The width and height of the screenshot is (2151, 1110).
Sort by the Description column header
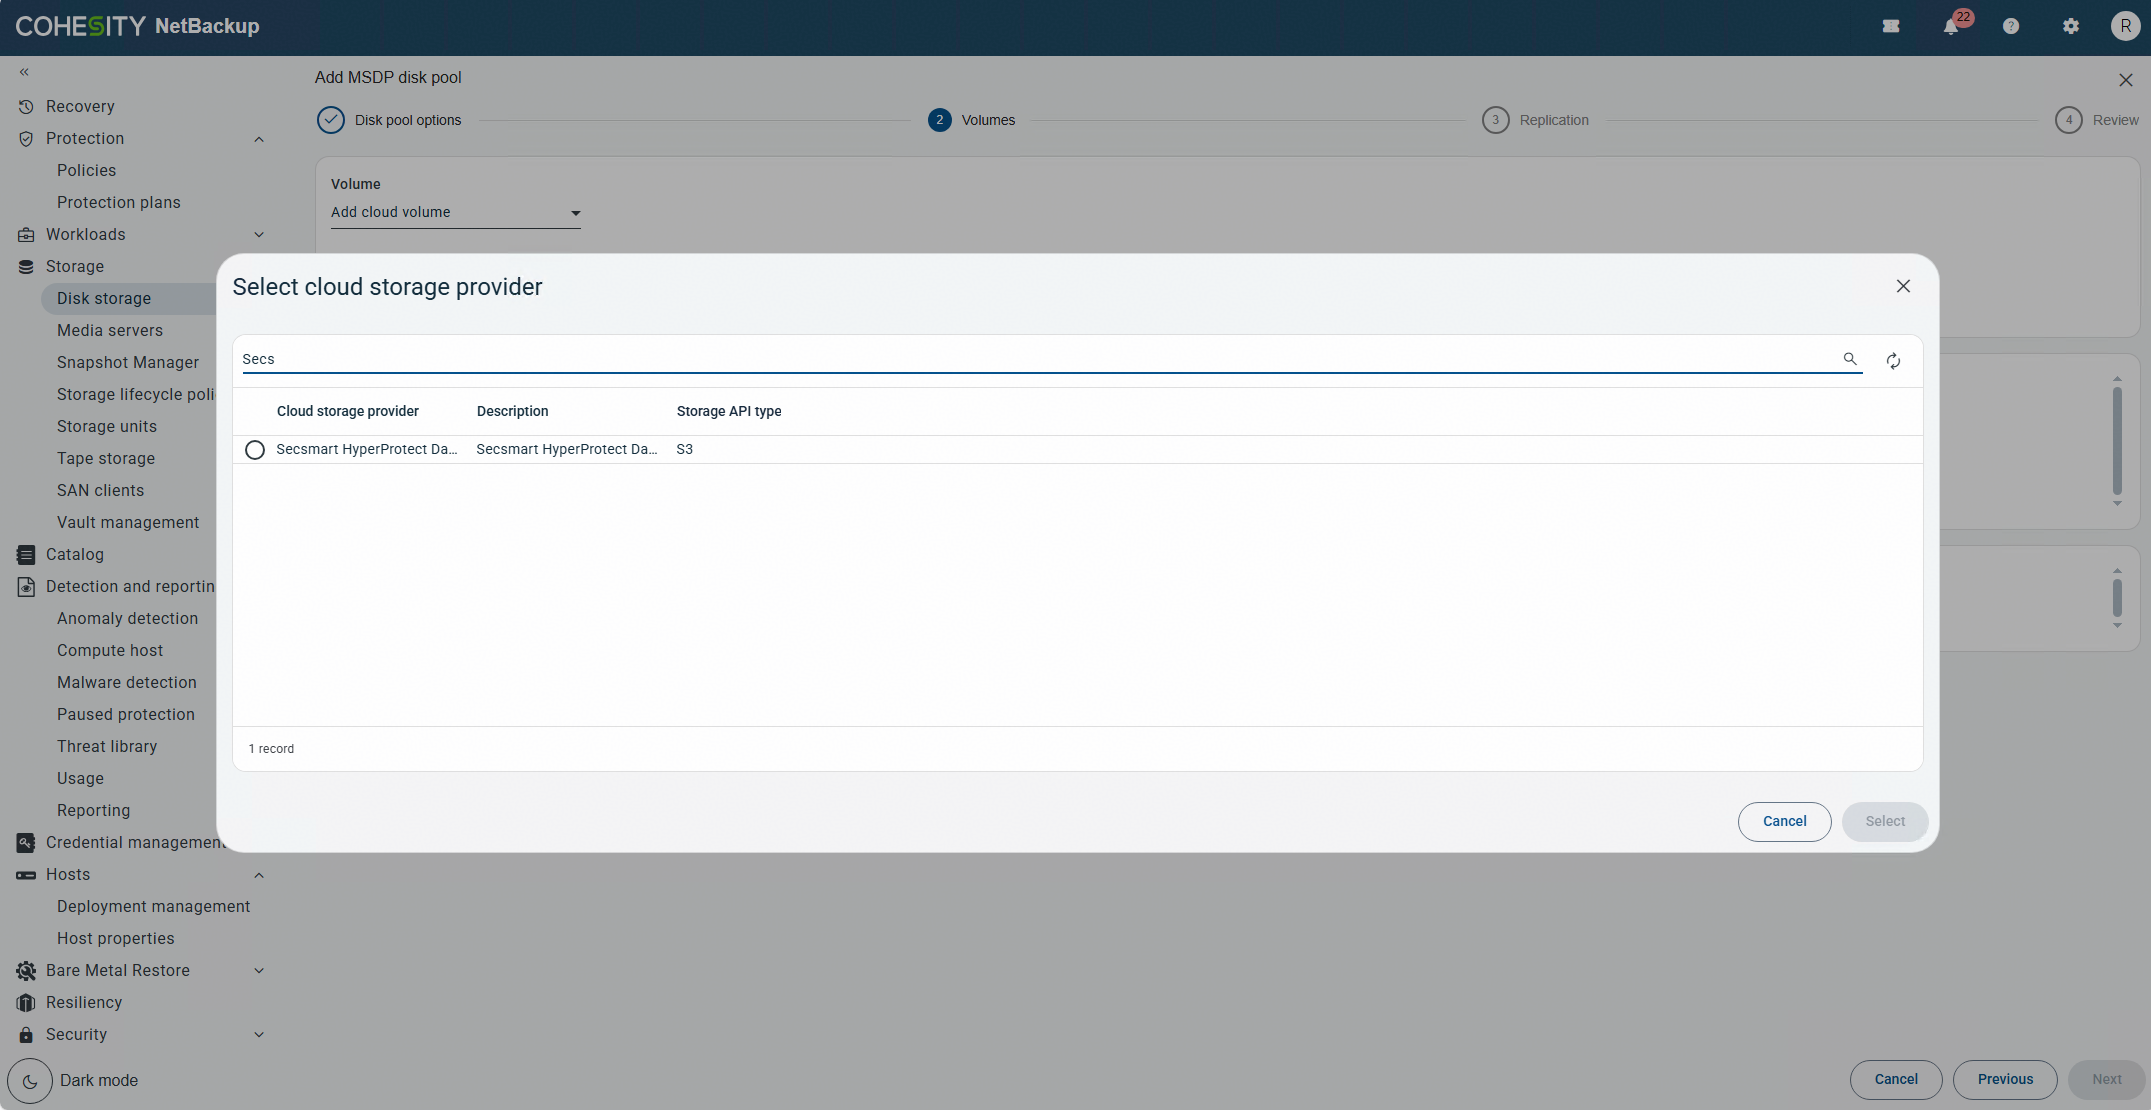coord(512,411)
